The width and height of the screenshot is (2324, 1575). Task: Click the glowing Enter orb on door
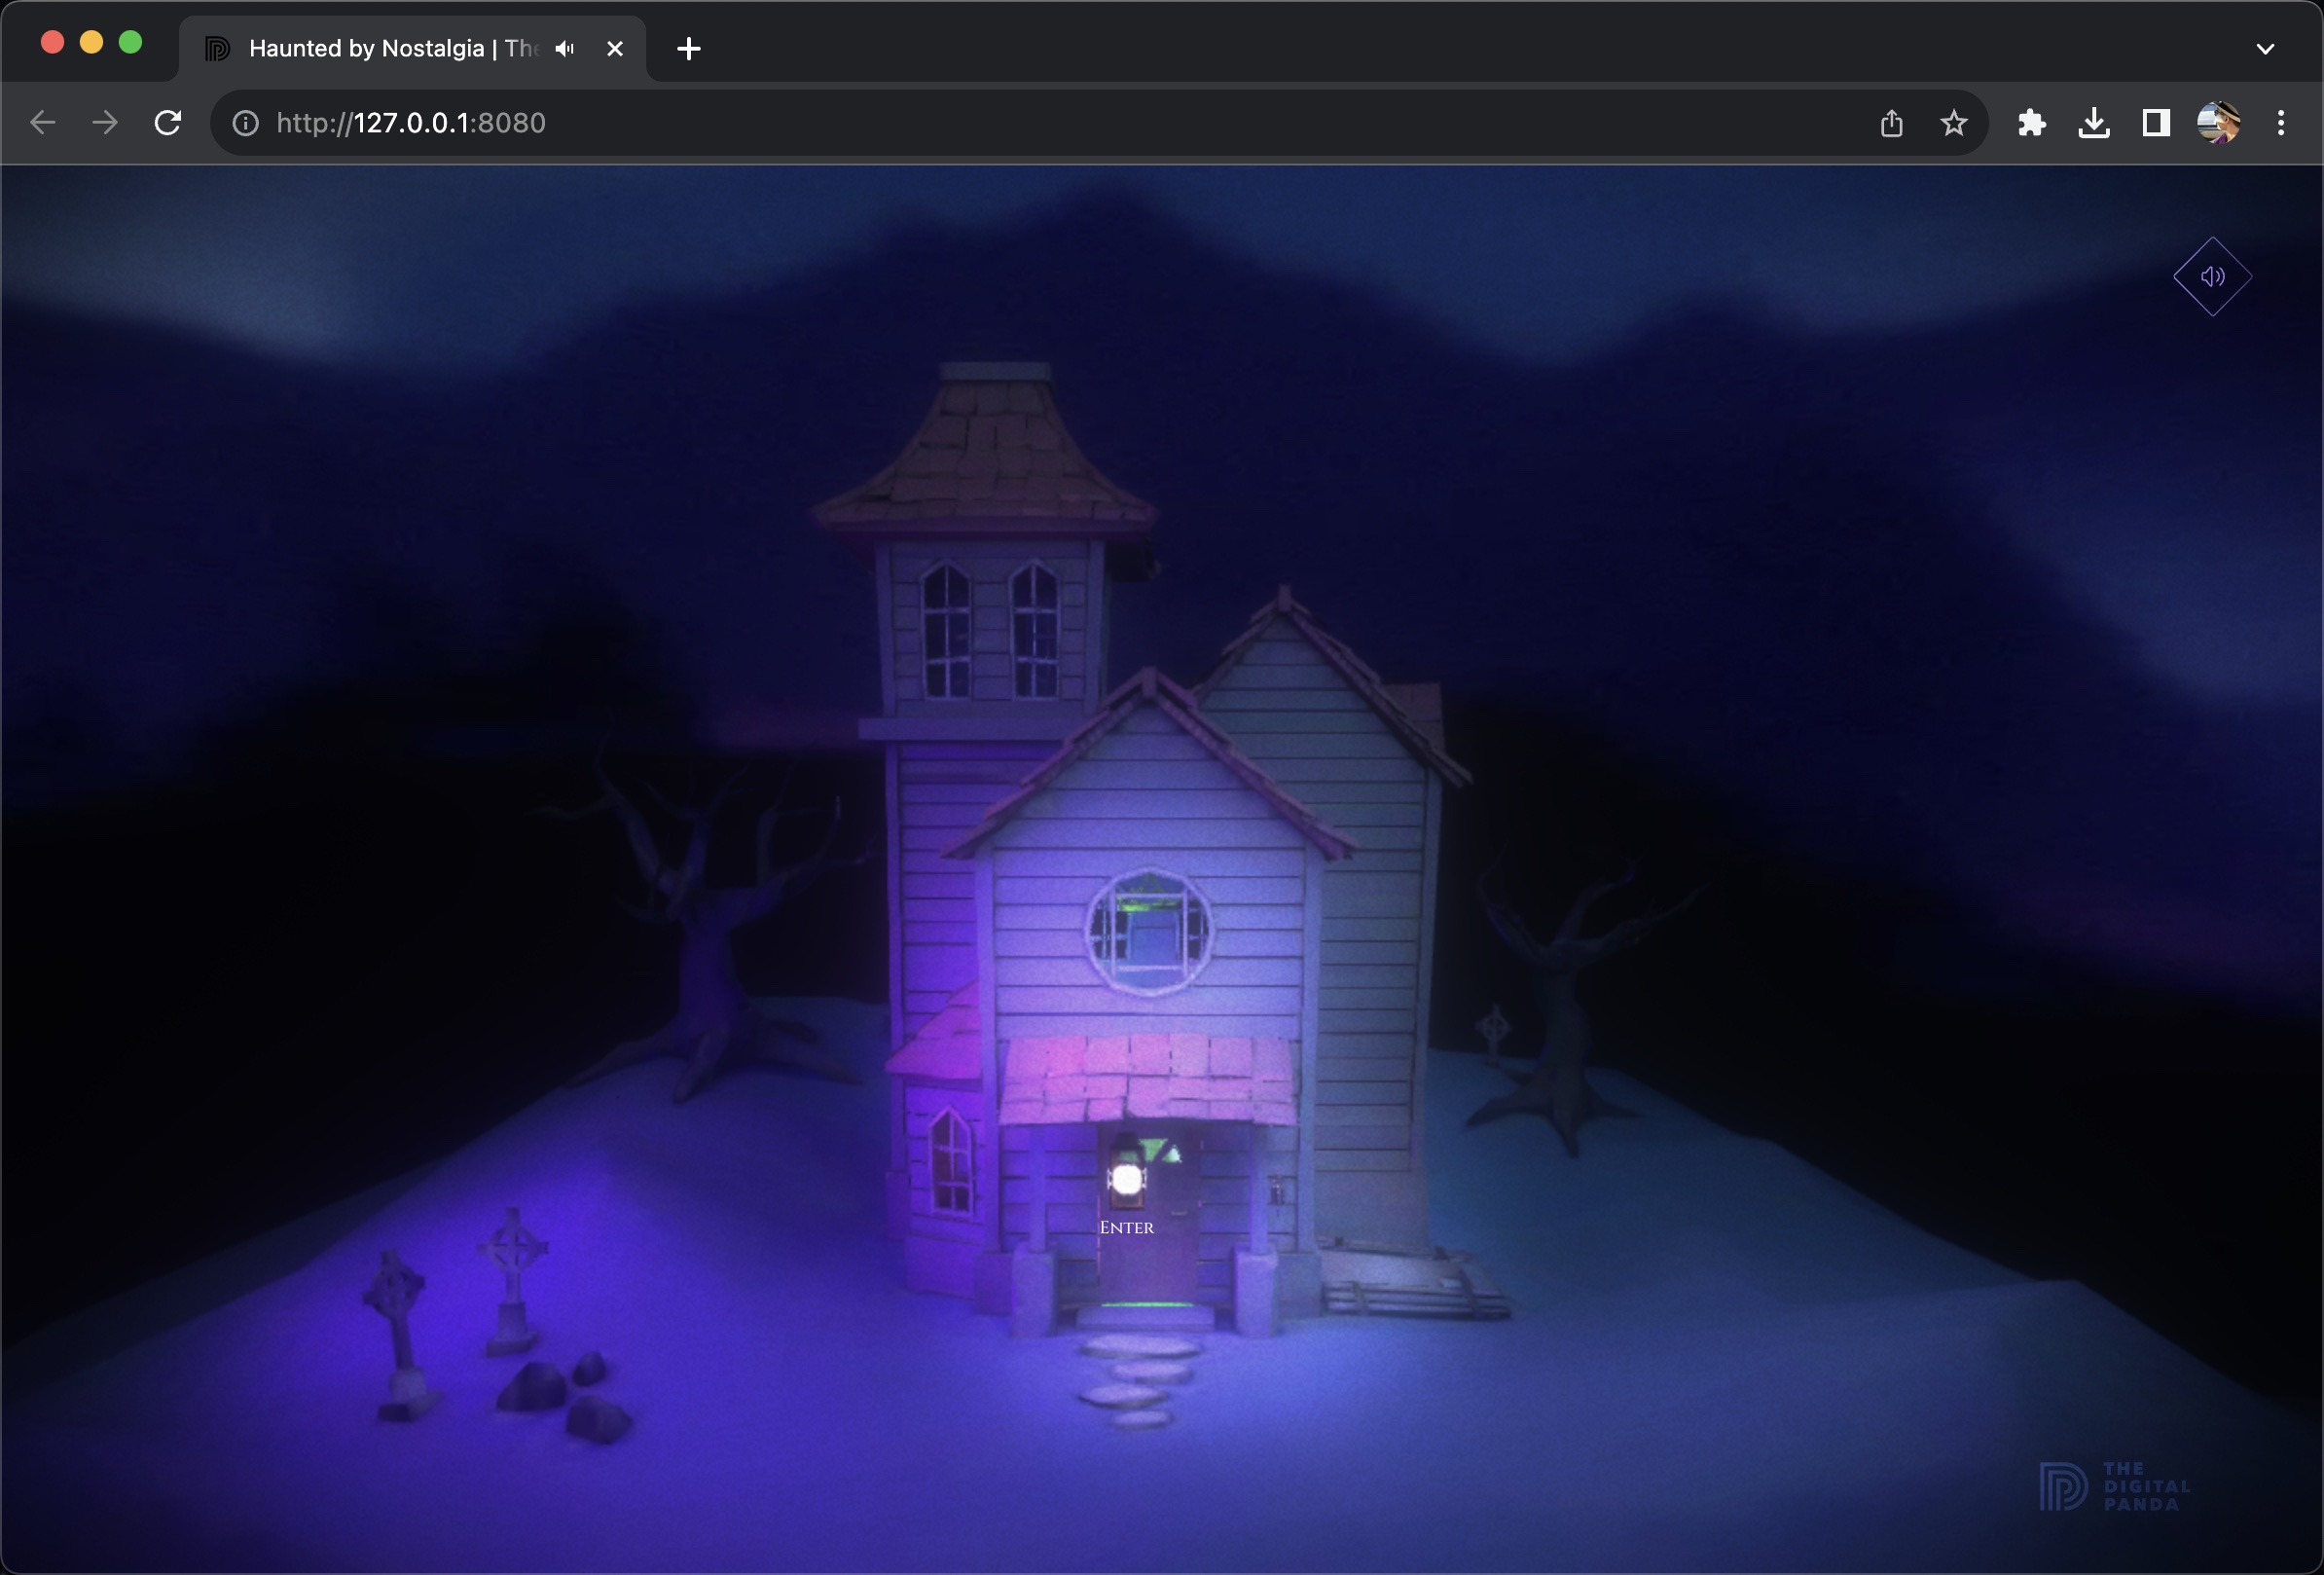tap(1127, 1180)
